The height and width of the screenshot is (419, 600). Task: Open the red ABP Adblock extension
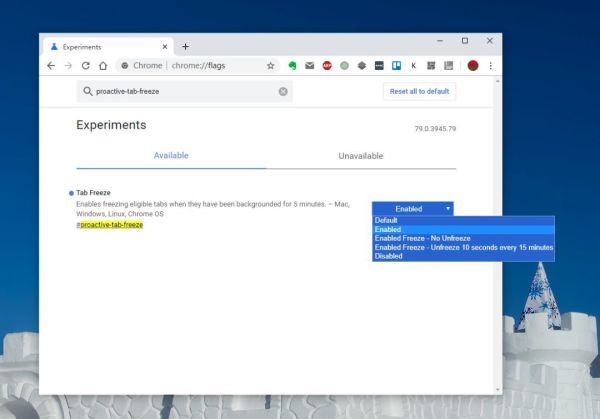[327, 66]
